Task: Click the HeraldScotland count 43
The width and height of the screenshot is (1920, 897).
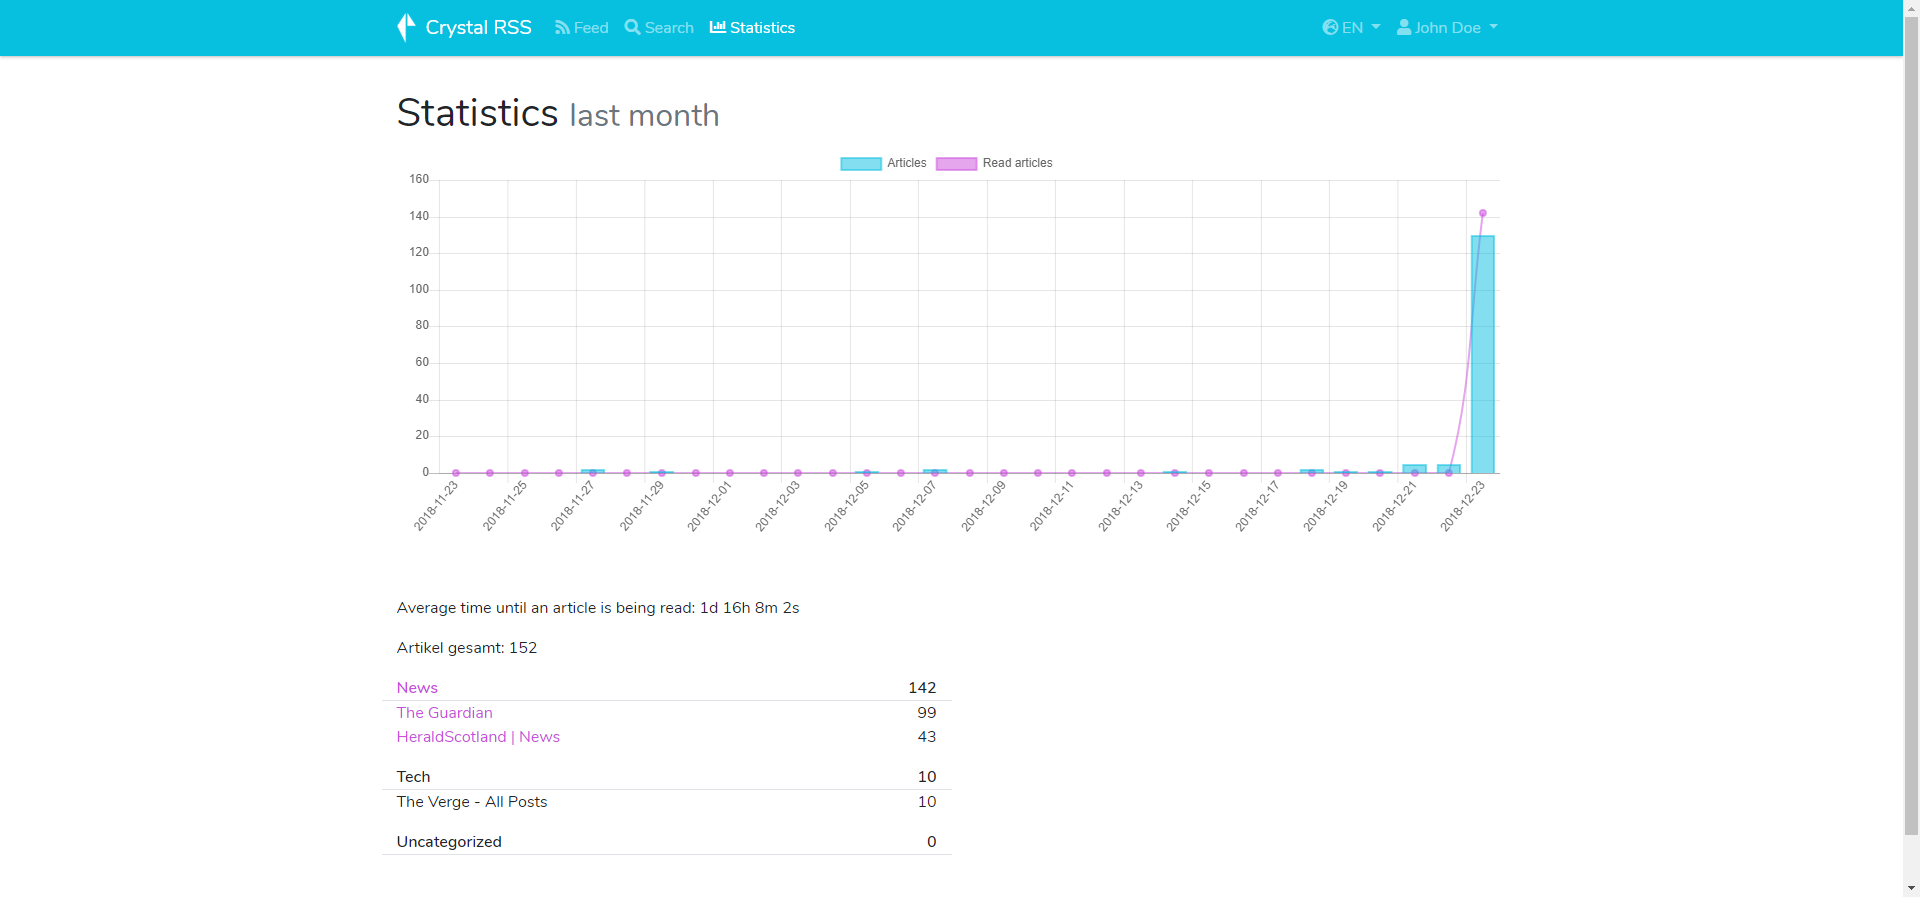Action: [927, 737]
